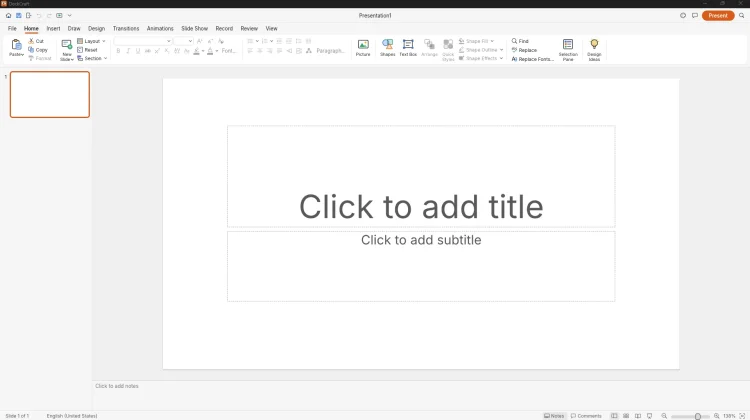
Task: Open the Transitions tab
Action: 126,29
